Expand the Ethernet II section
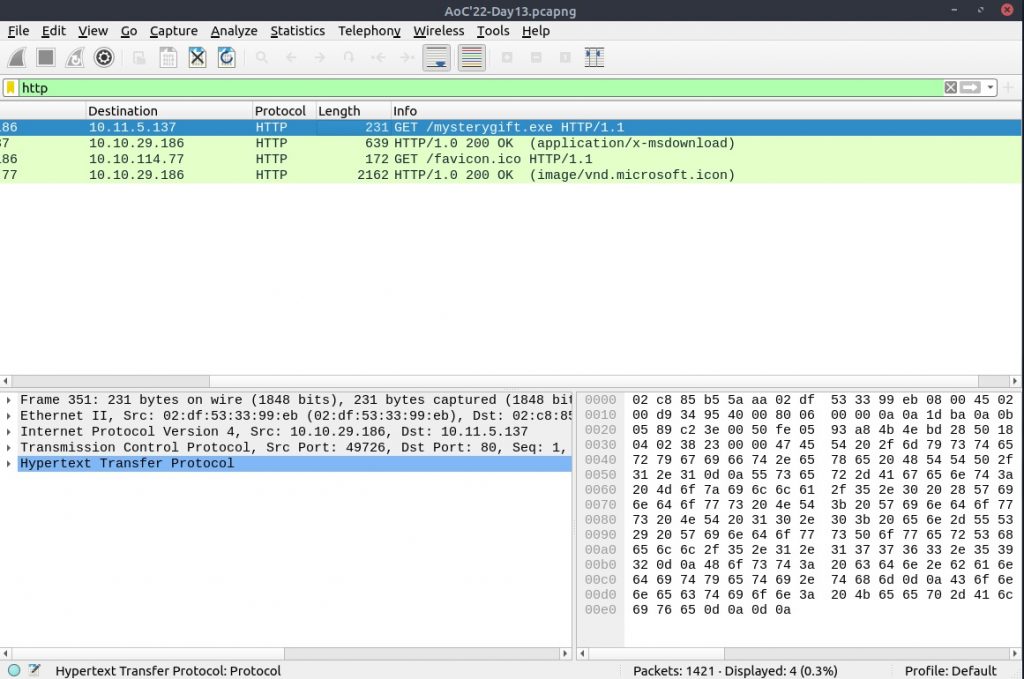The image size is (1024, 679). (9, 416)
